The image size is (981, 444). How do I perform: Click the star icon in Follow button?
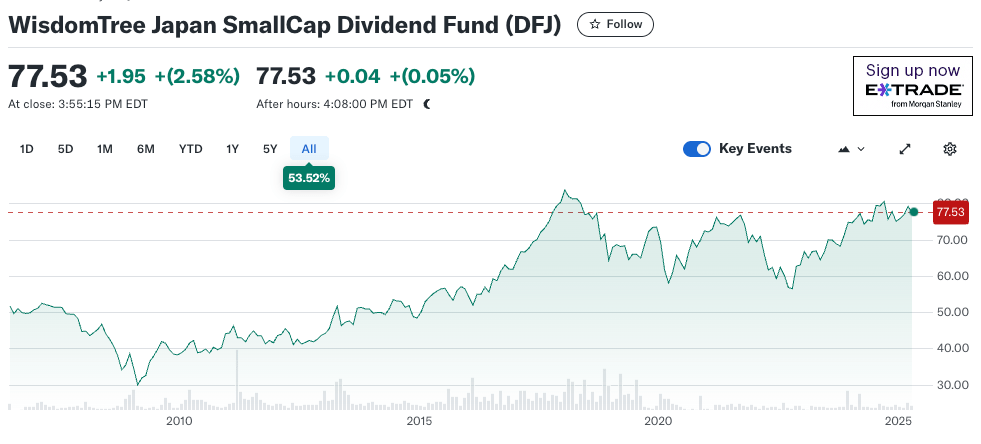point(595,24)
